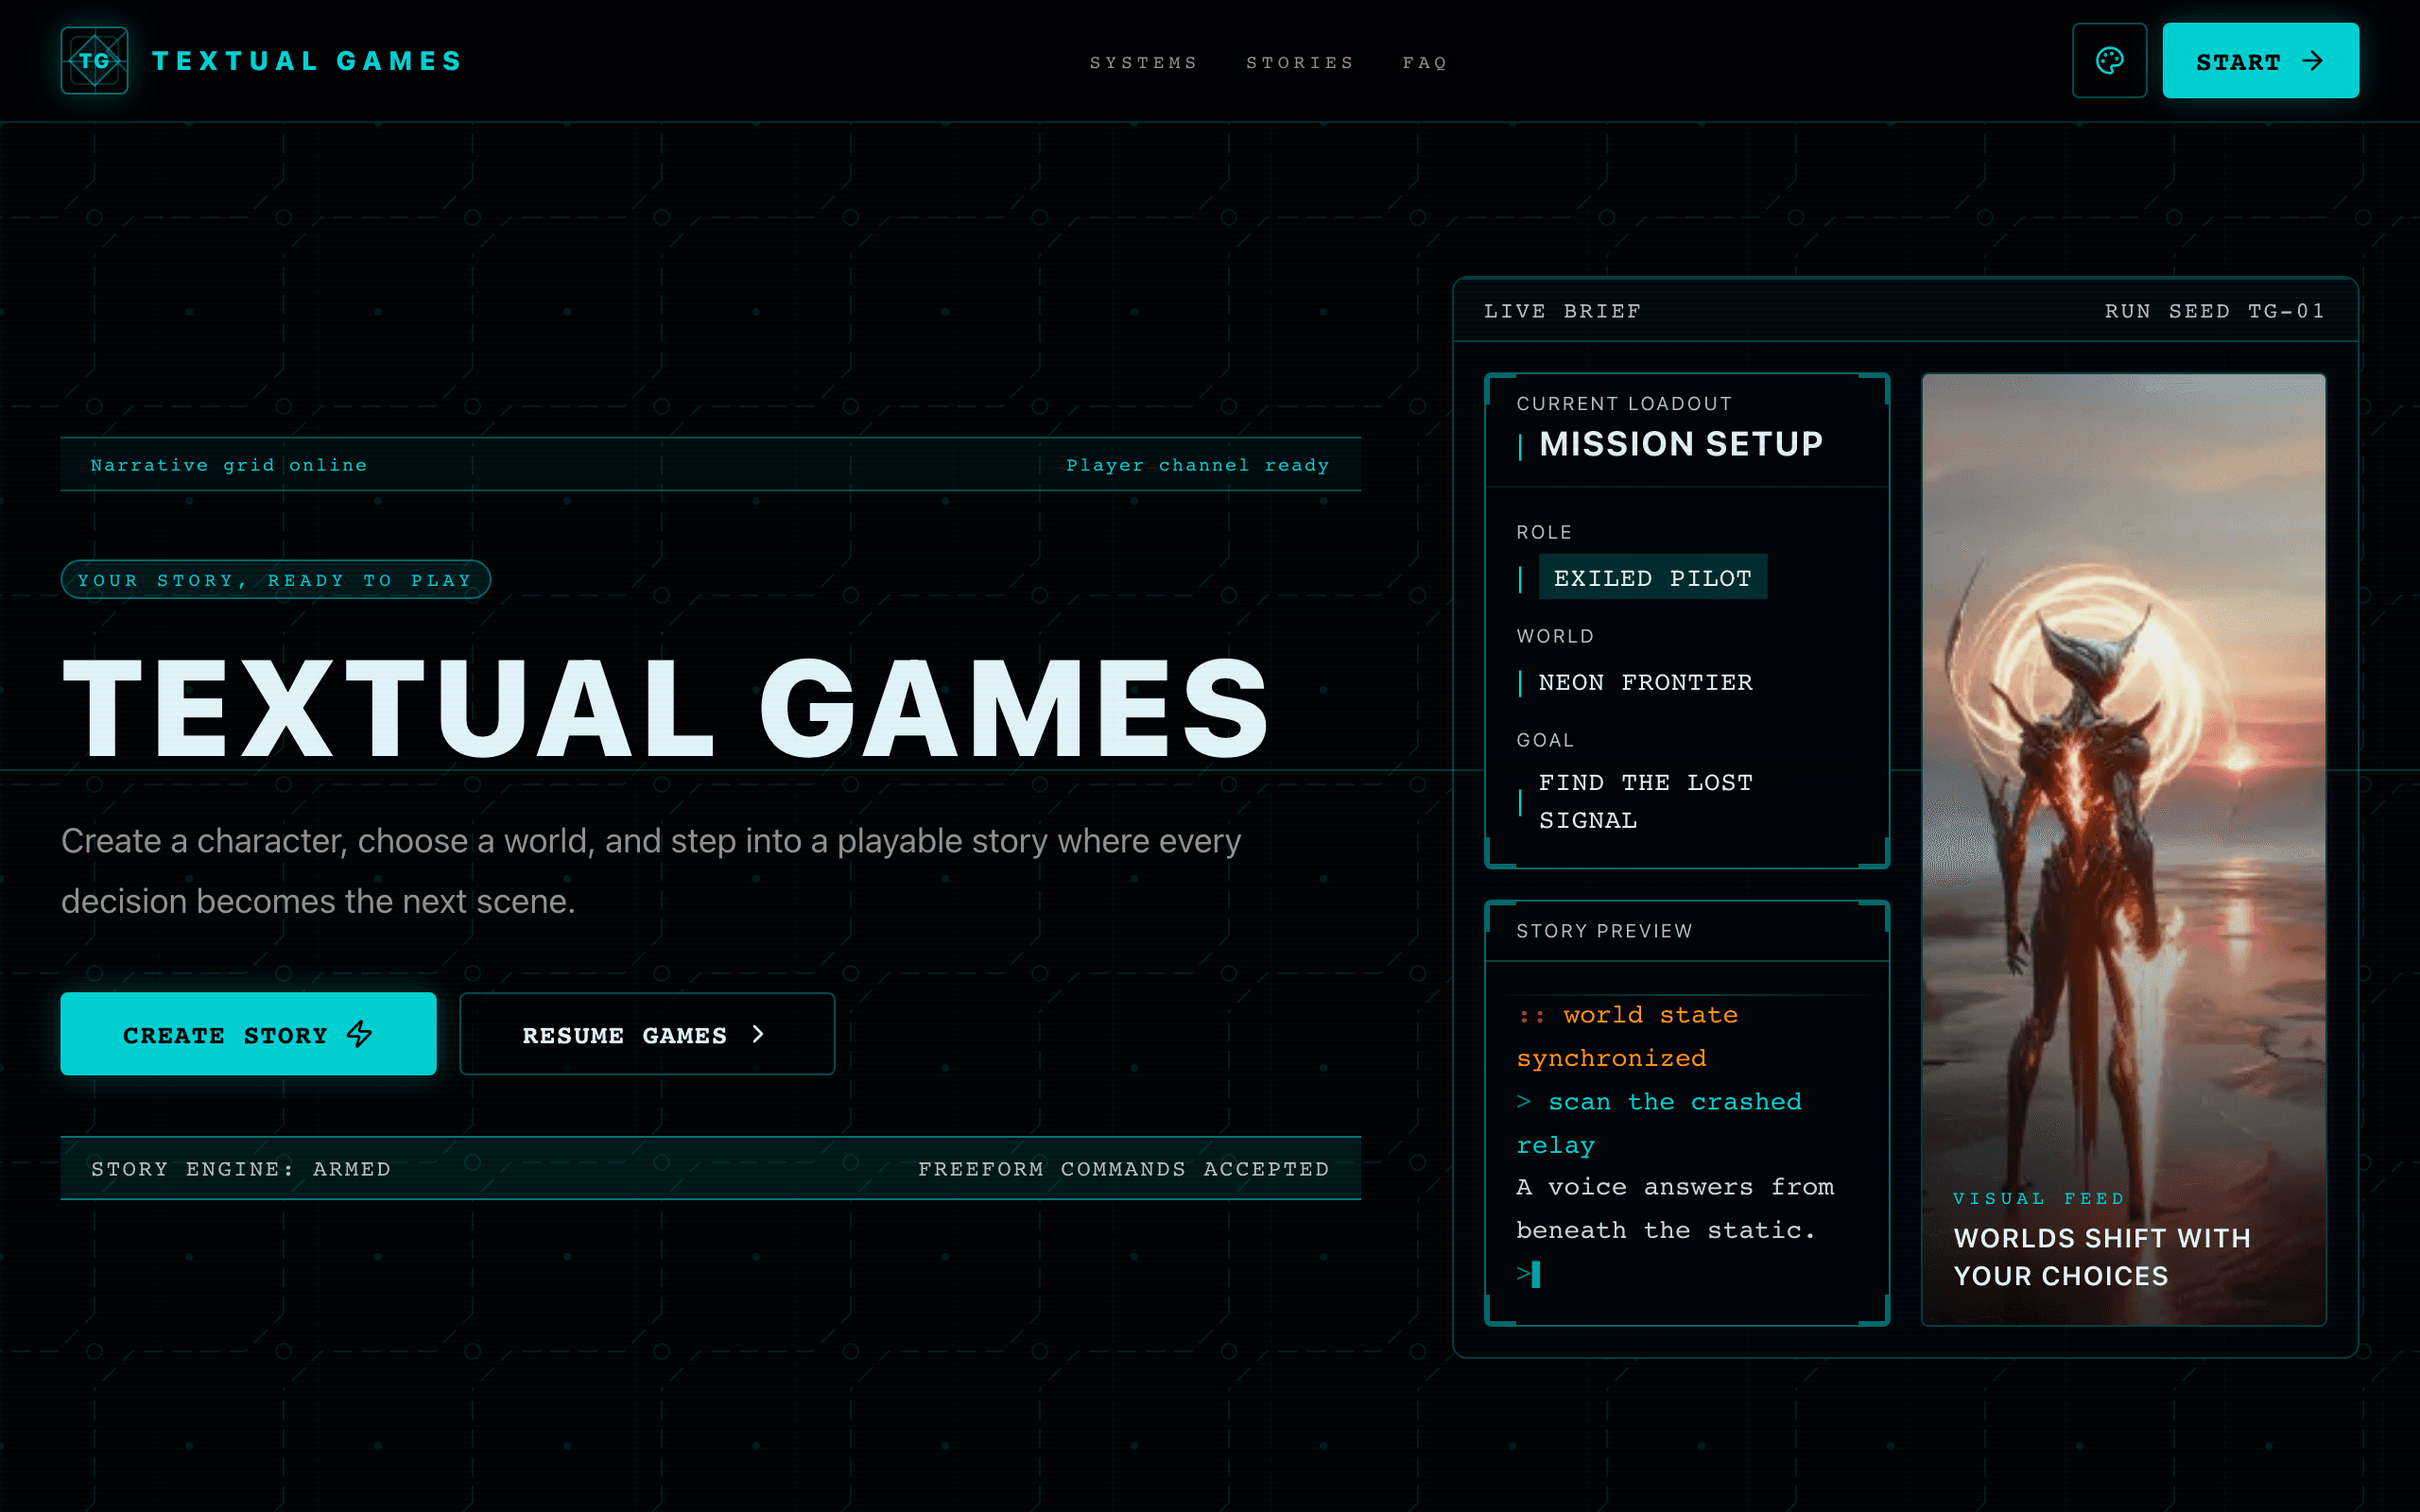Click the ROLE field label
Screen dimensions: 2420x1512
1544,532
